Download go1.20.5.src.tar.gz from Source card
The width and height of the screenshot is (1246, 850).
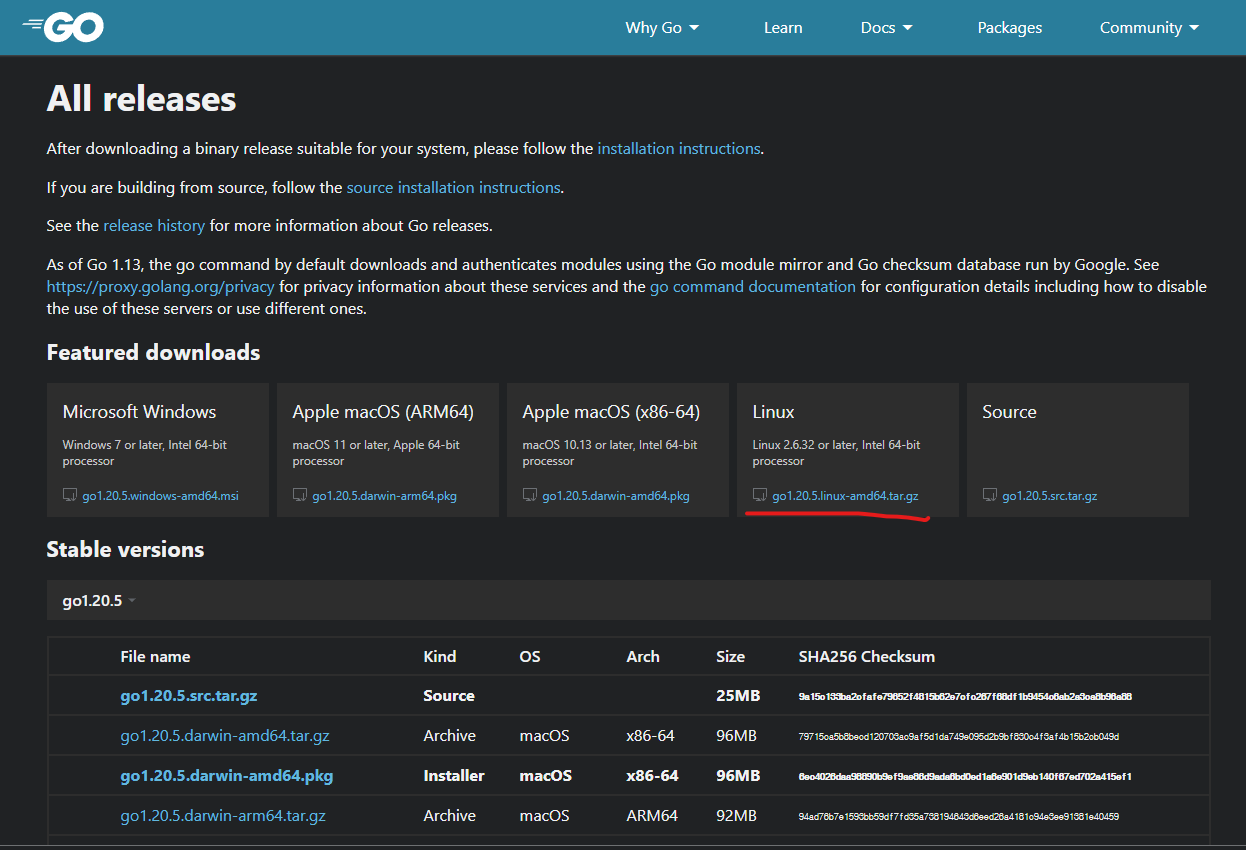[x=1049, y=496]
